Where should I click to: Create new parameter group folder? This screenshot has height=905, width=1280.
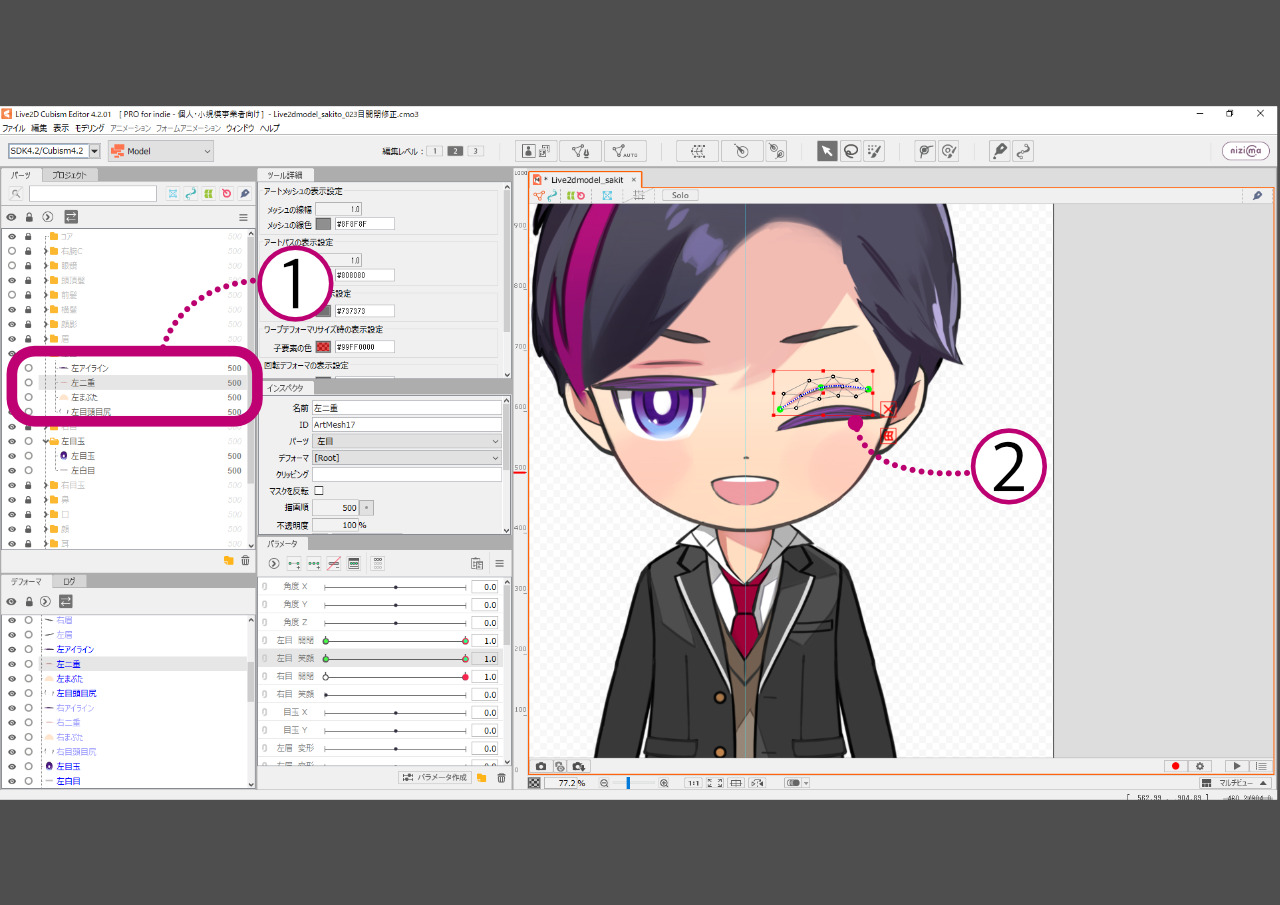(481, 777)
